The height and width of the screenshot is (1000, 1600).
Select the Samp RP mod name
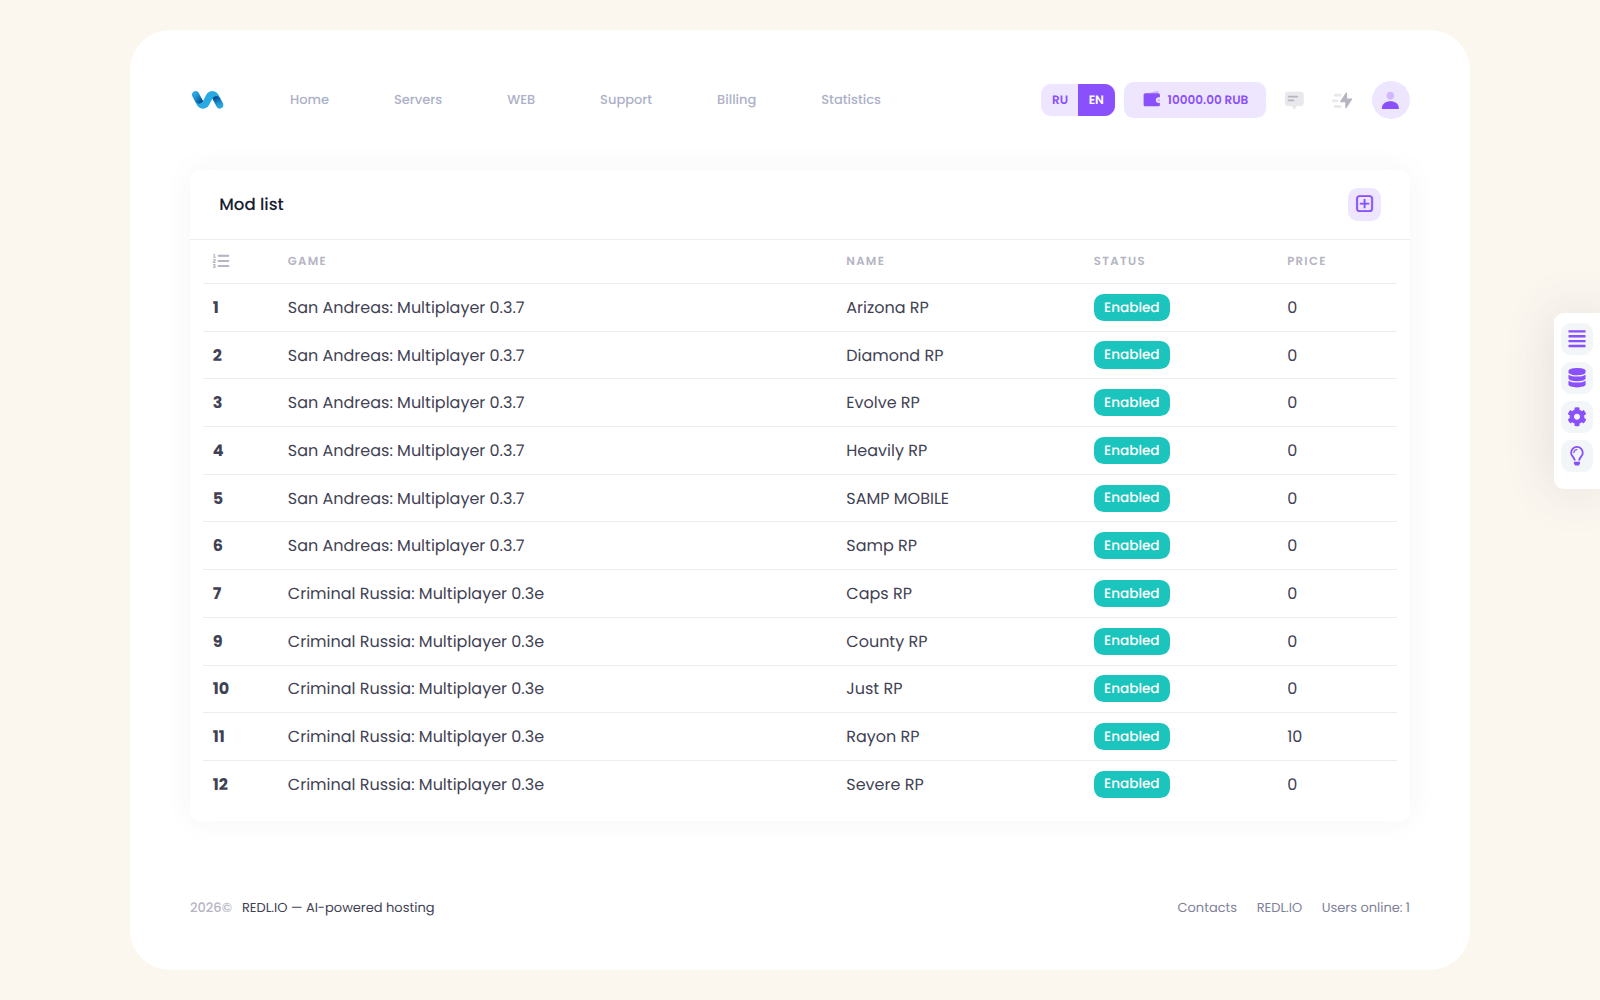click(x=881, y=546)
